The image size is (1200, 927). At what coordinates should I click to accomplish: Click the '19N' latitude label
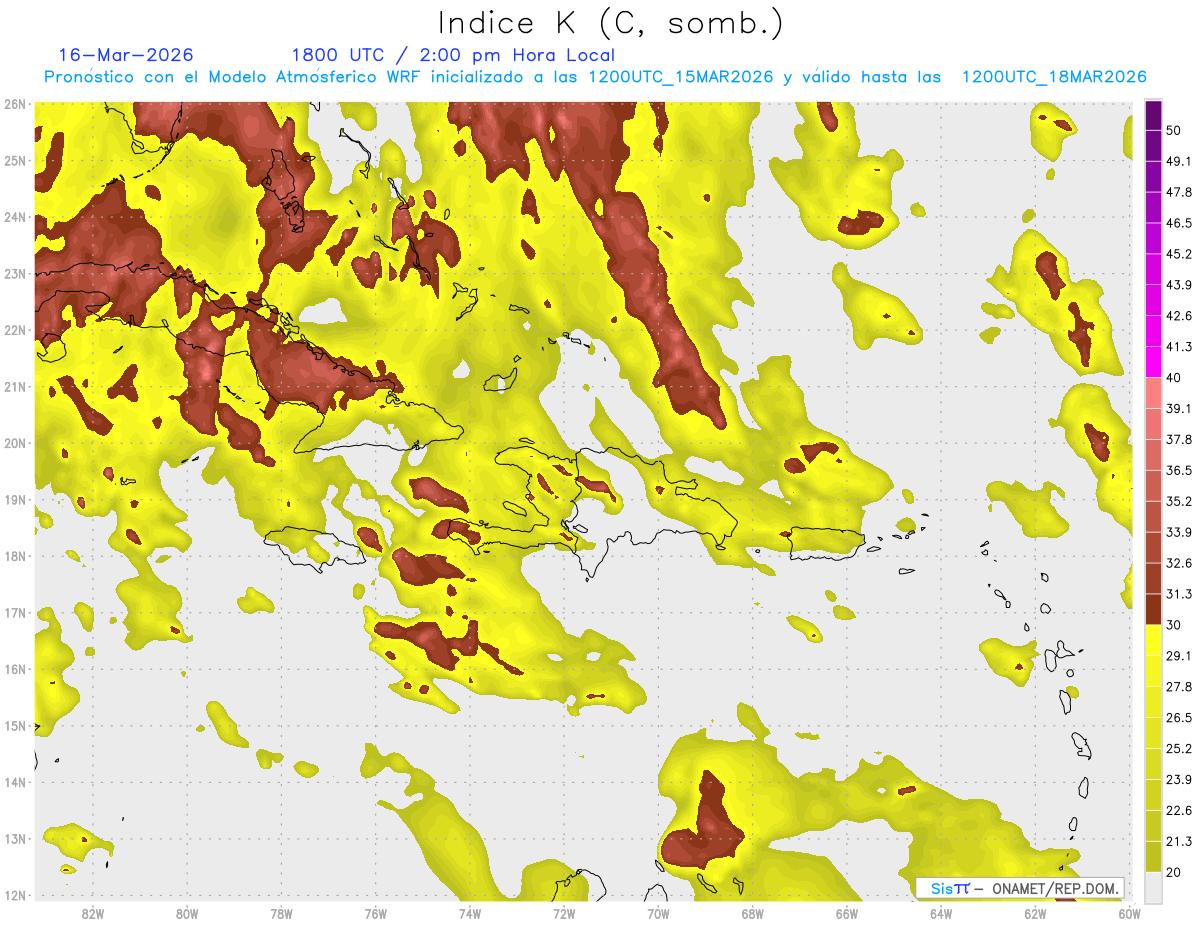[15, 500]
